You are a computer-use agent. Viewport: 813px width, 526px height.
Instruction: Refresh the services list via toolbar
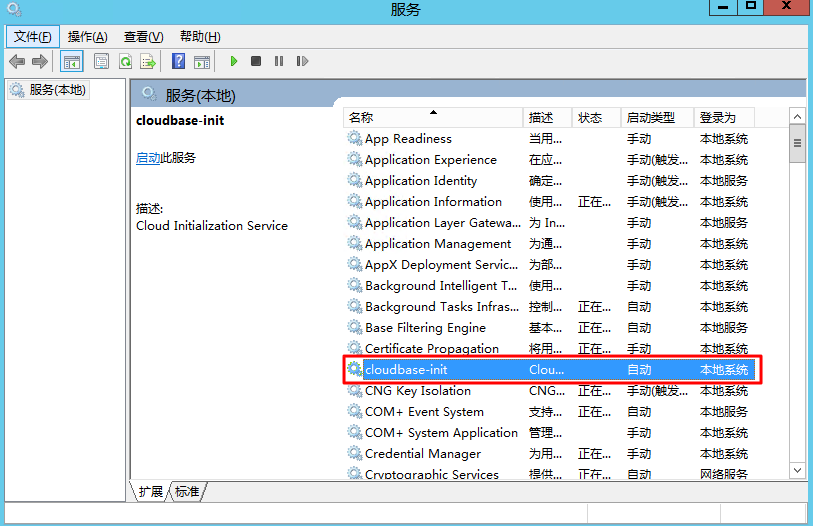click(x=125, y=62)
